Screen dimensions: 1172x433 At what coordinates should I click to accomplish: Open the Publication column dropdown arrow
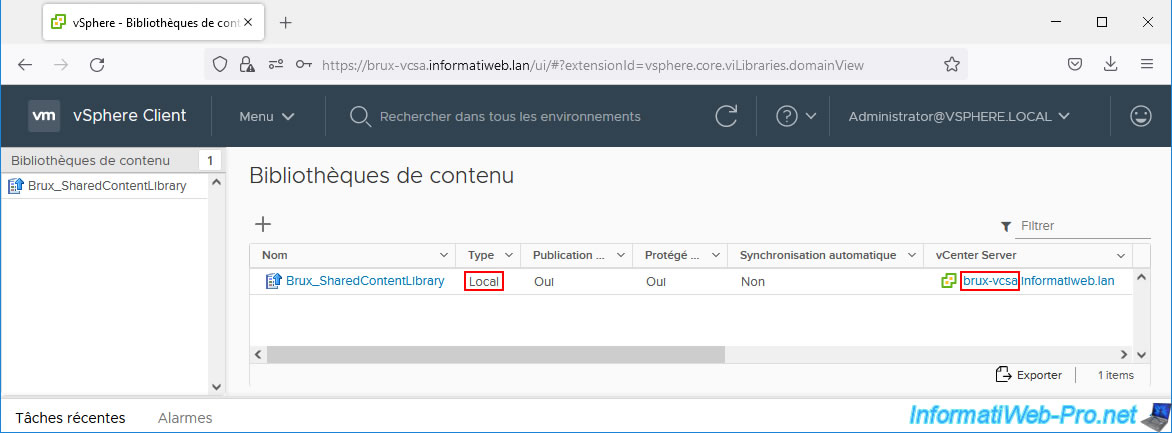[620, 256]
